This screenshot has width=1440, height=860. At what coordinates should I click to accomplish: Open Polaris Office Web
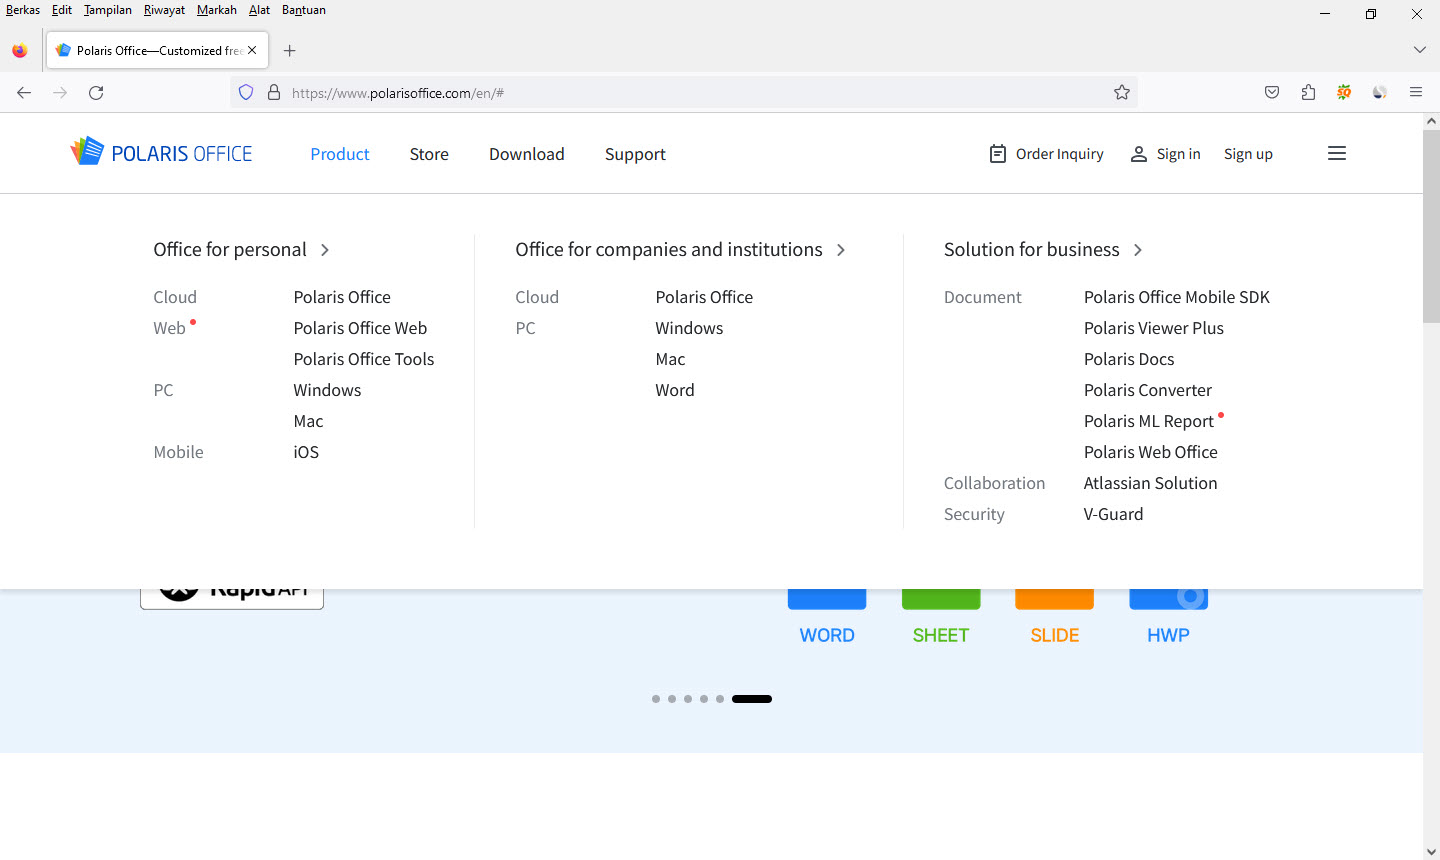click(360, 327)
